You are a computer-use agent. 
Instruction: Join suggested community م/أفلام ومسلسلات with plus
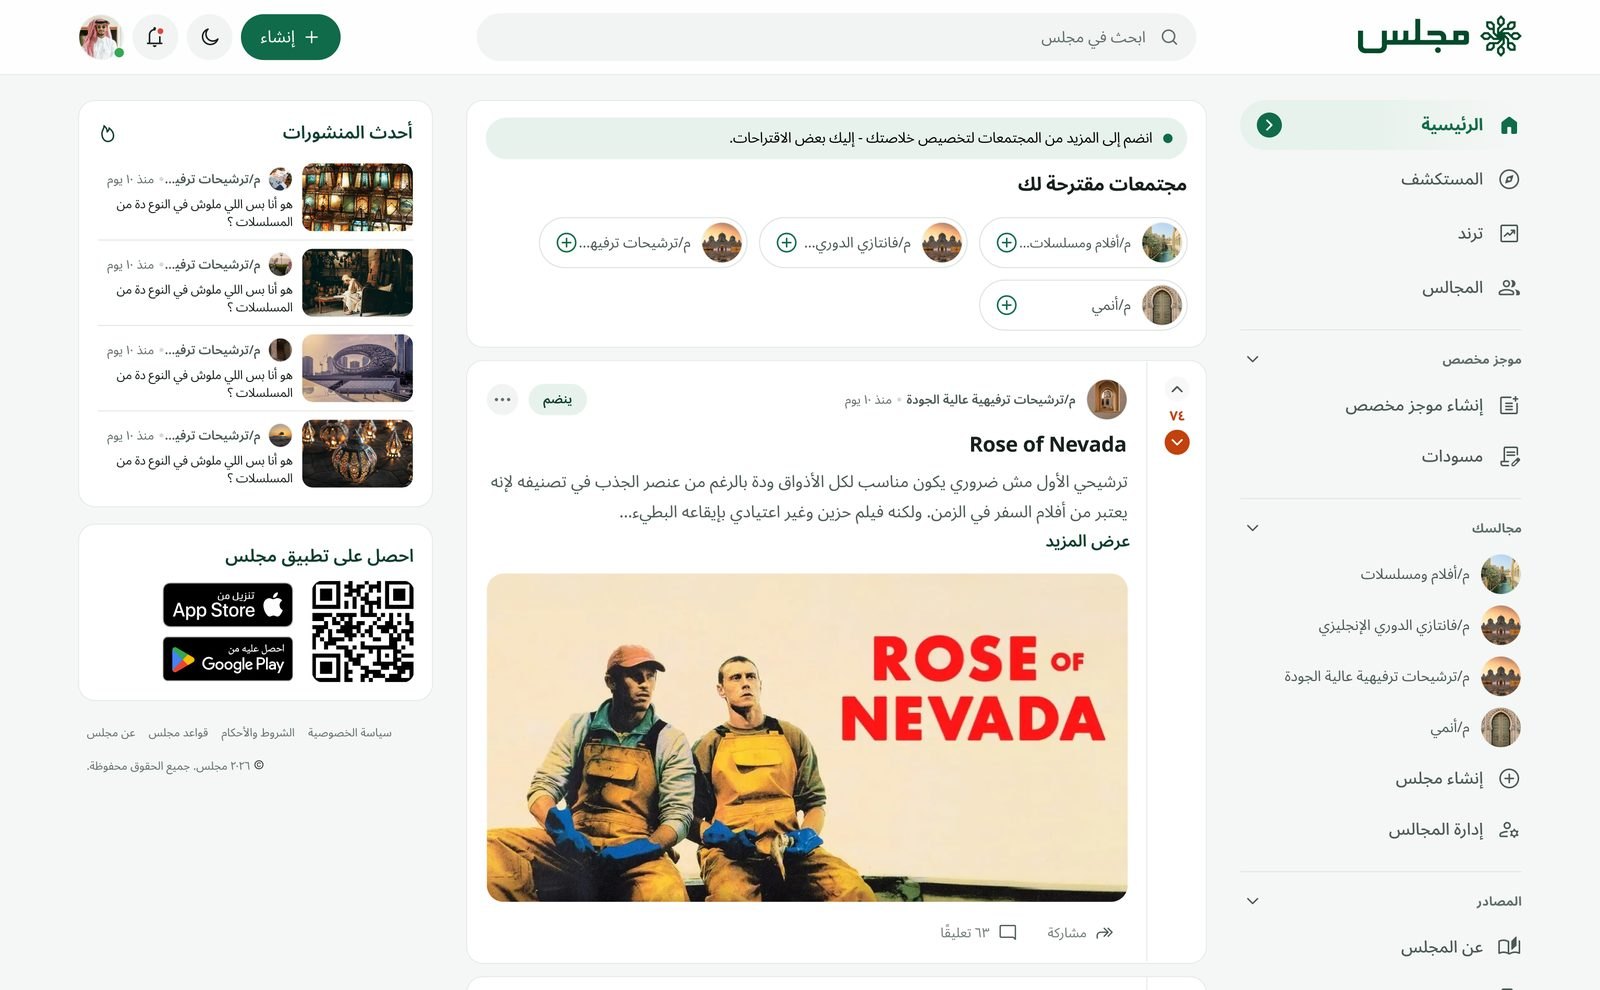tap(1007, 243)
